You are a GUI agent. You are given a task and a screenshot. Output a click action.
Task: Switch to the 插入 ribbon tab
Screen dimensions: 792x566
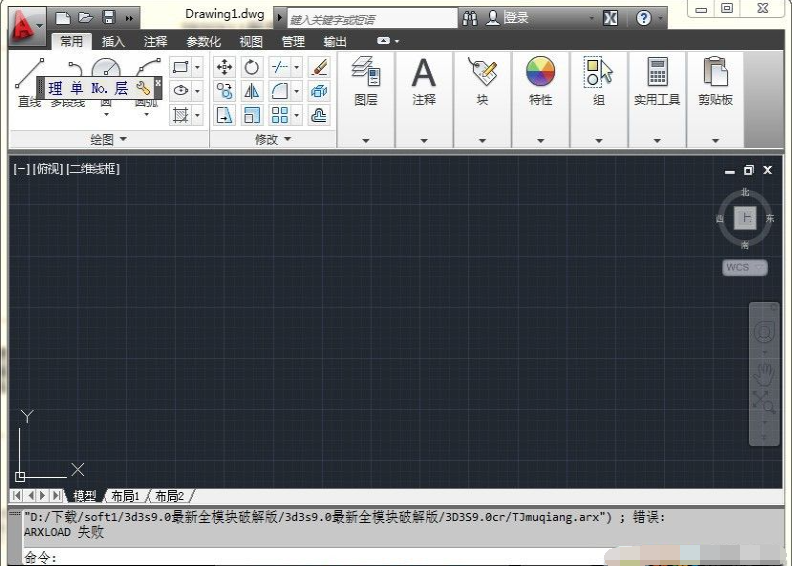[113, 41]
